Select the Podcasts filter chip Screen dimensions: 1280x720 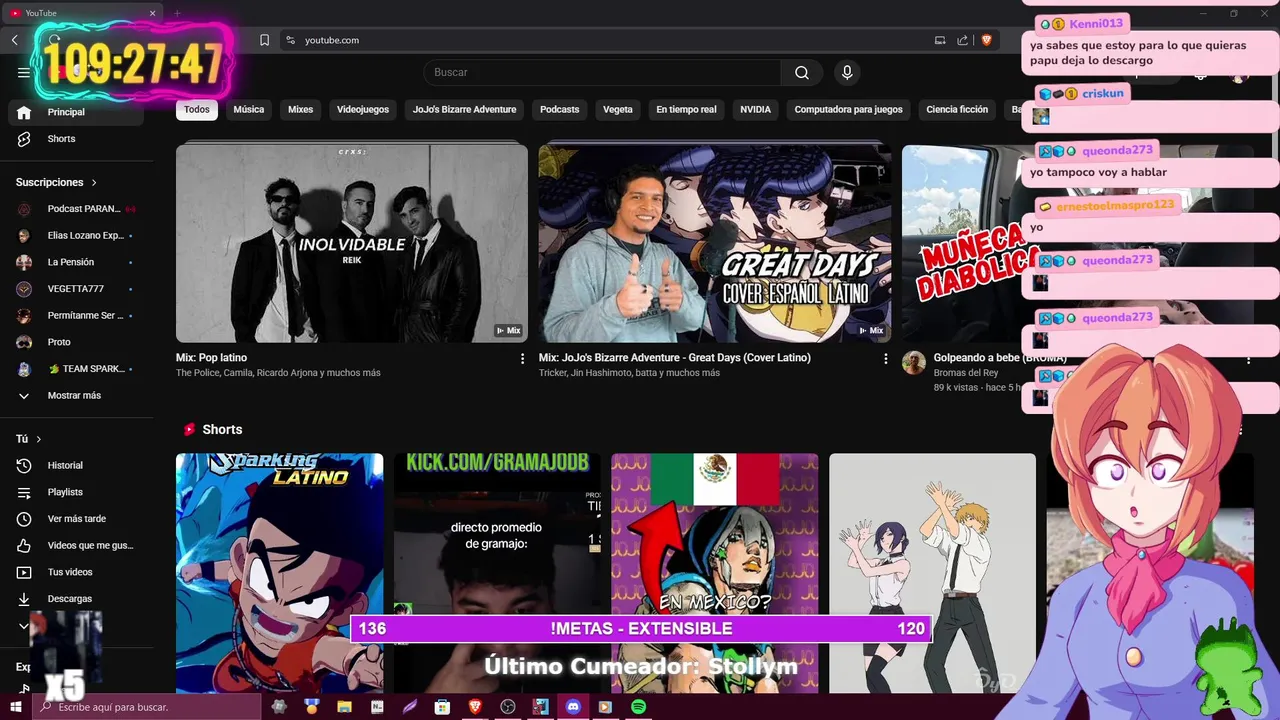[x=560, y=110]
